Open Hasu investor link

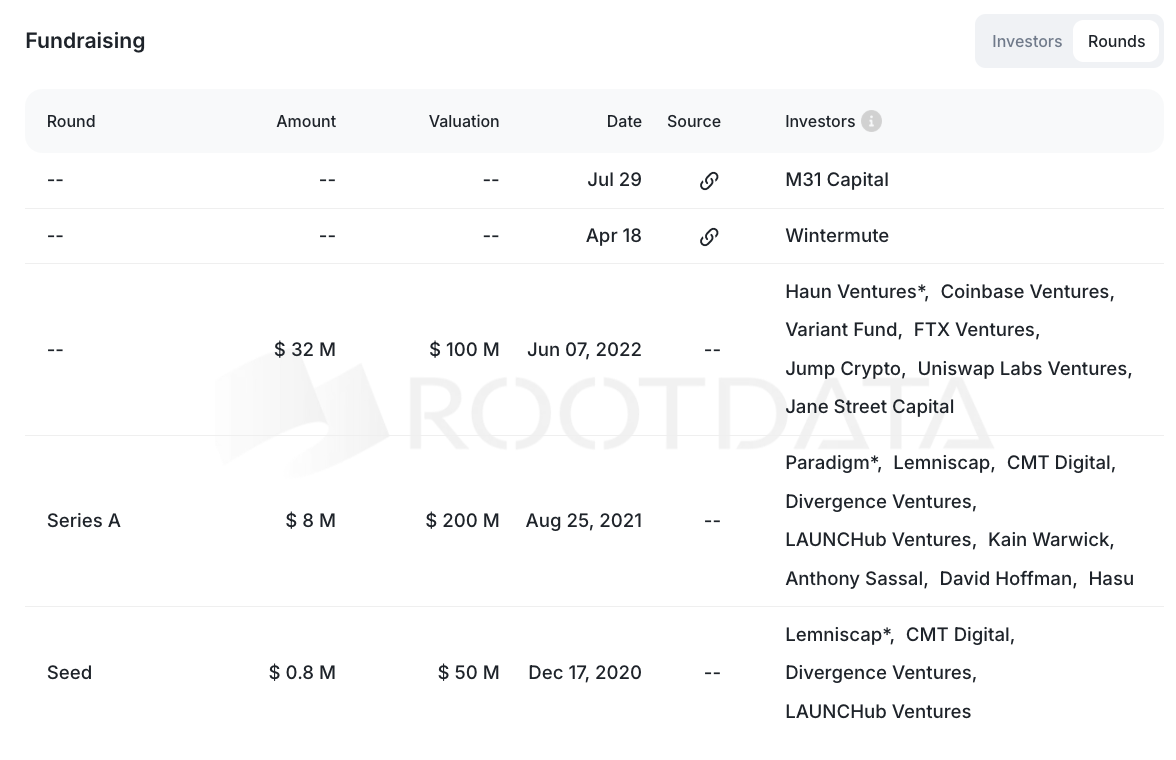click(1111, 578)
